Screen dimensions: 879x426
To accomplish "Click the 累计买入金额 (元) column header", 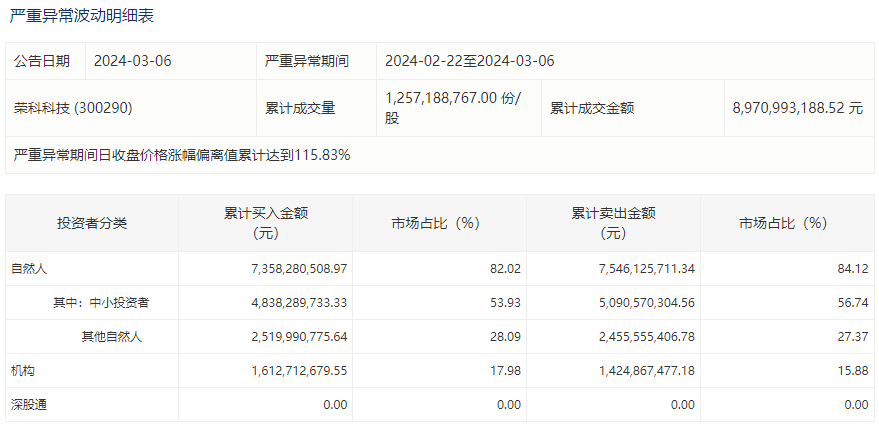I will 266,224.
